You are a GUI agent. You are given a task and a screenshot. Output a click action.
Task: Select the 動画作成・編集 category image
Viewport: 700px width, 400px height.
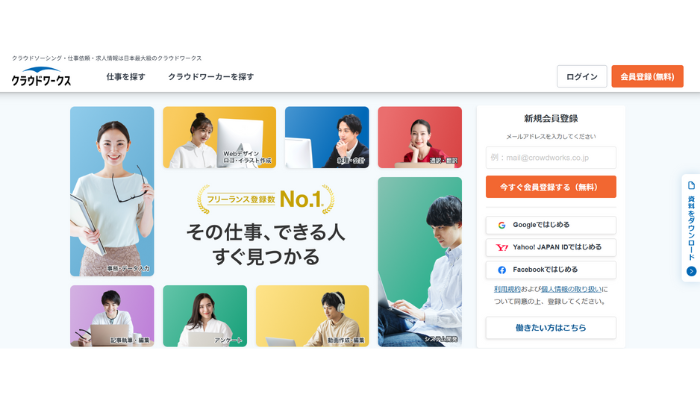[312, 316]
